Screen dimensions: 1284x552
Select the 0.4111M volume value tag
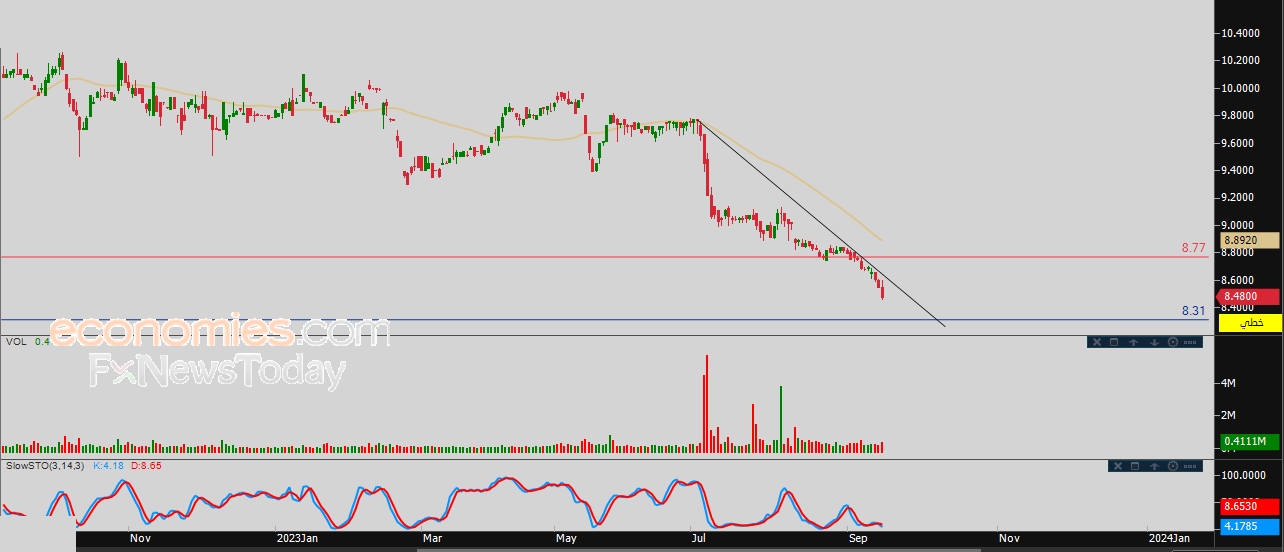1252,441
